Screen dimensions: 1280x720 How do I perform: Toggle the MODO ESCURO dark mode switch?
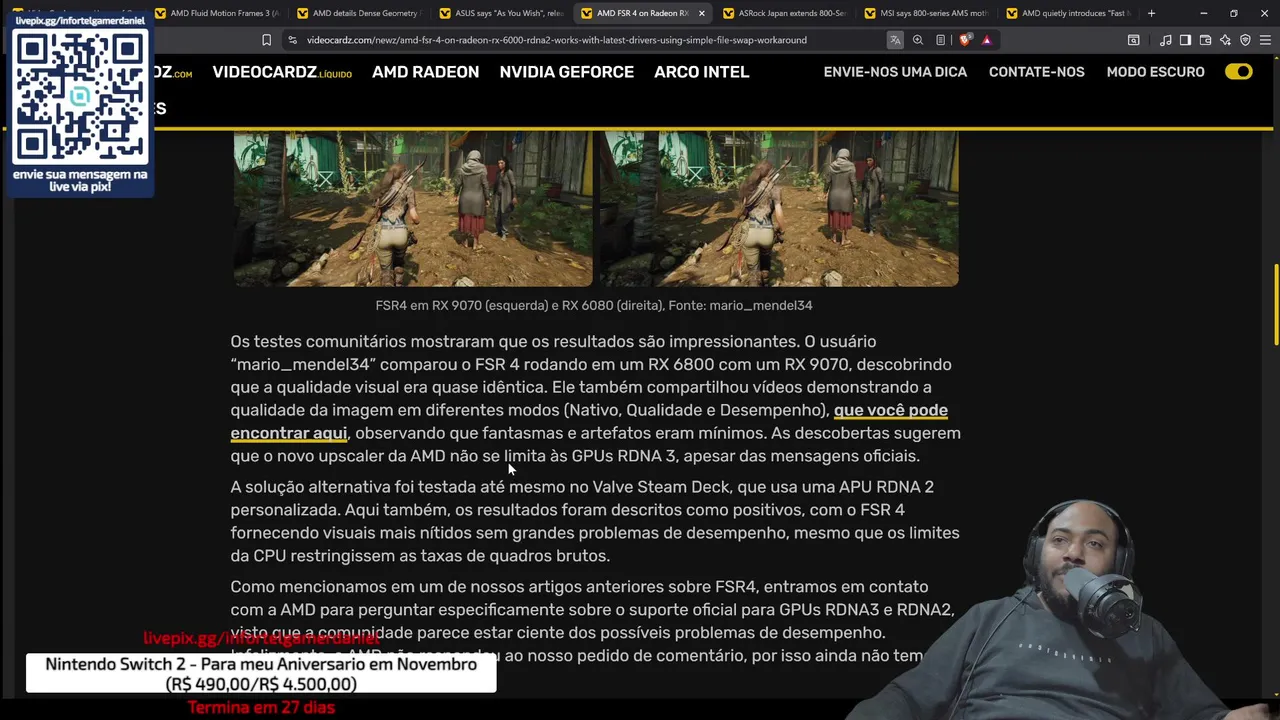pos(1238,72)
